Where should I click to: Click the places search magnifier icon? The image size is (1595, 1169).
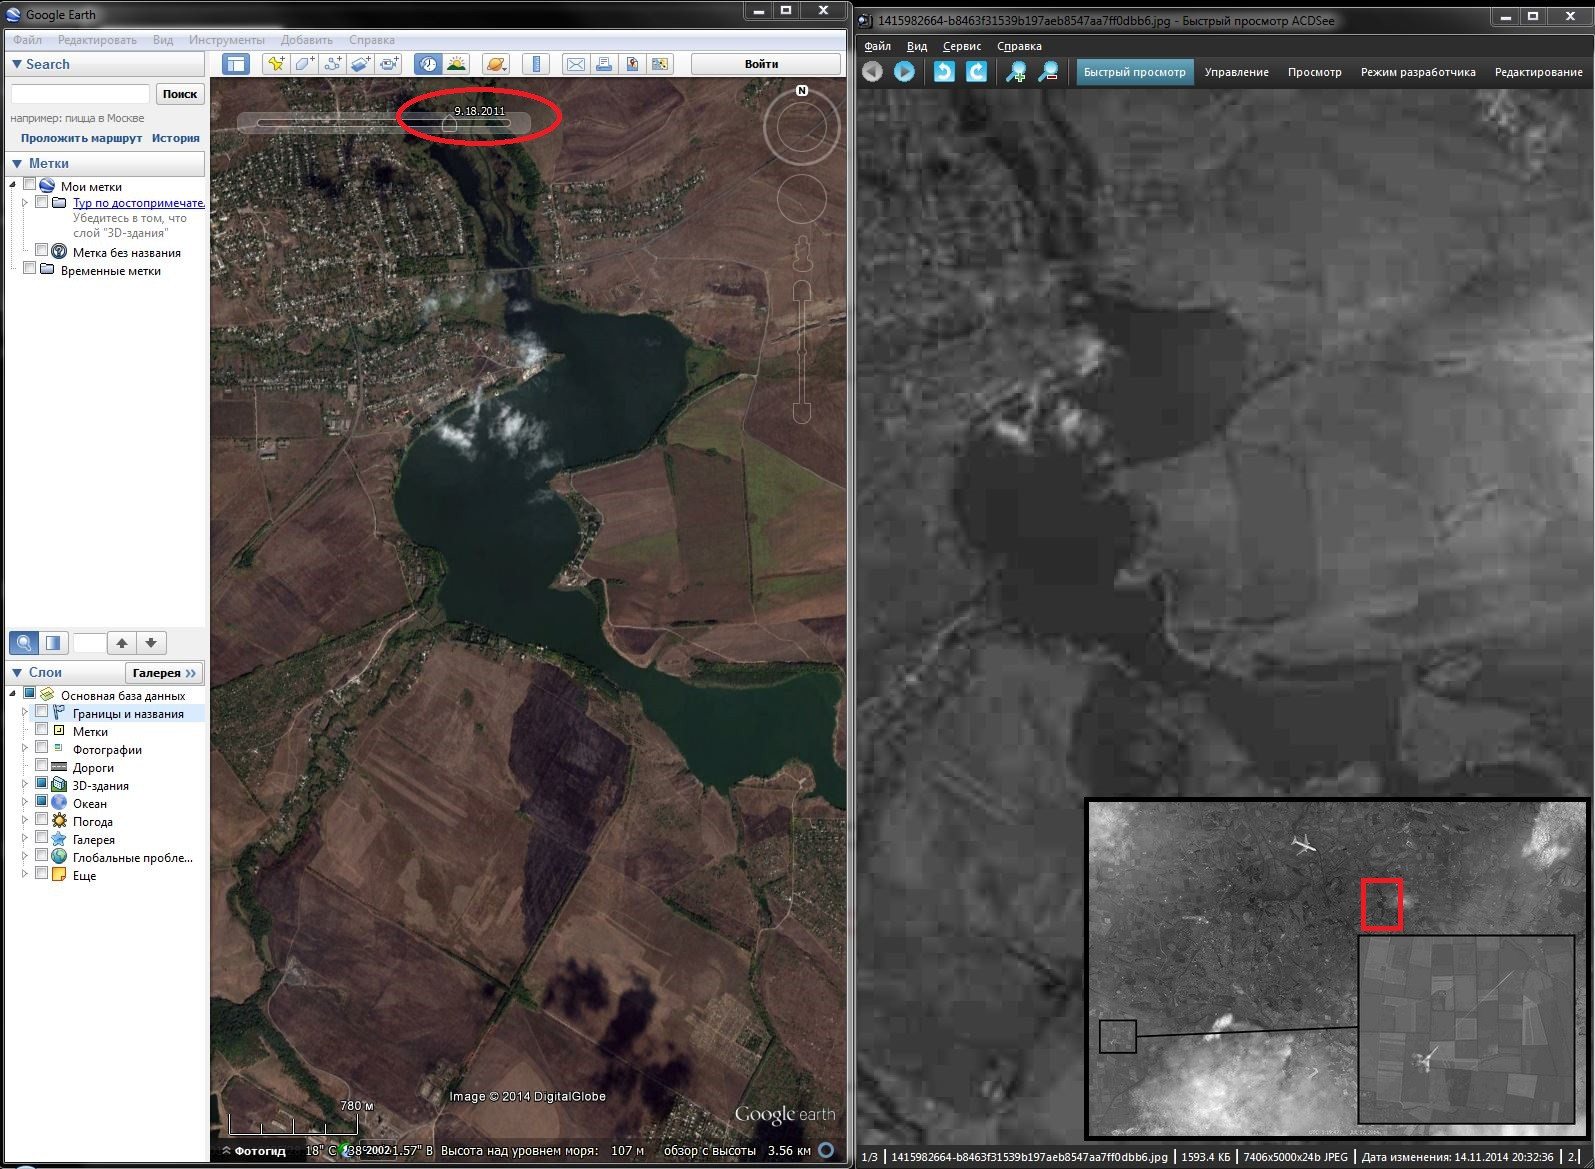pyautogui.click(x=24, y=643)
